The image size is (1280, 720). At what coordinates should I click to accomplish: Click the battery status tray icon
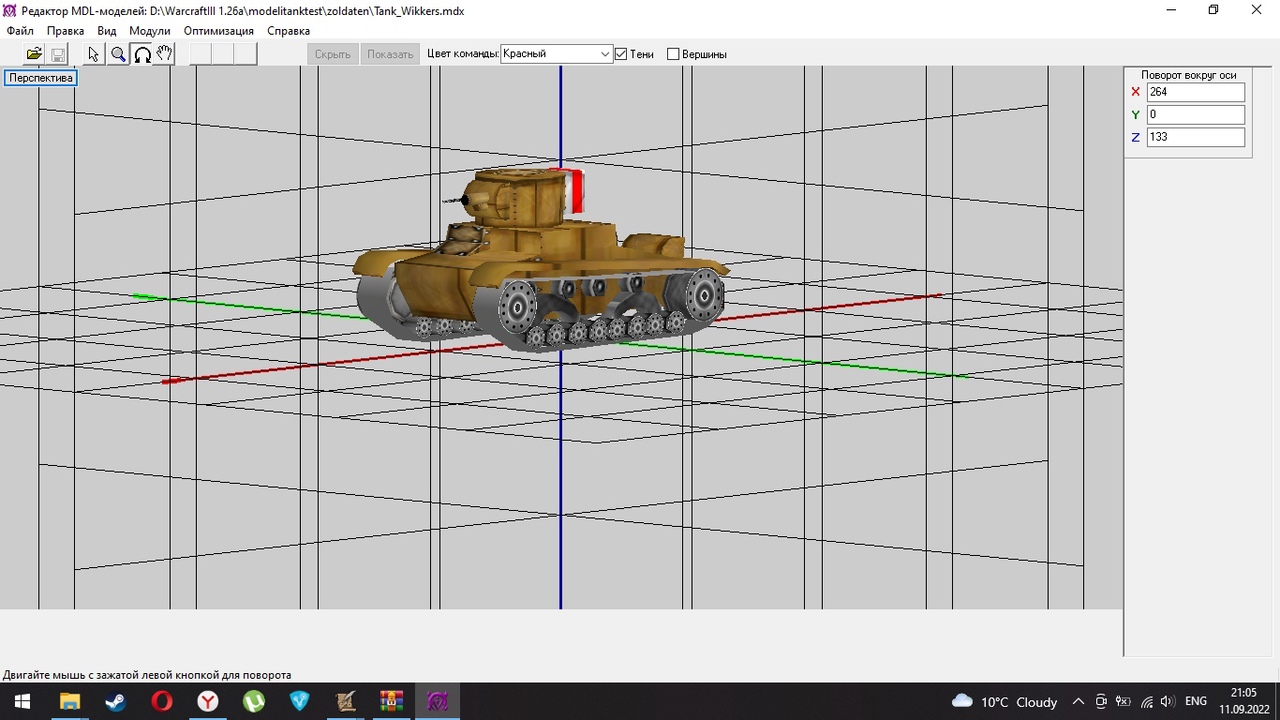click(1123, 701)
